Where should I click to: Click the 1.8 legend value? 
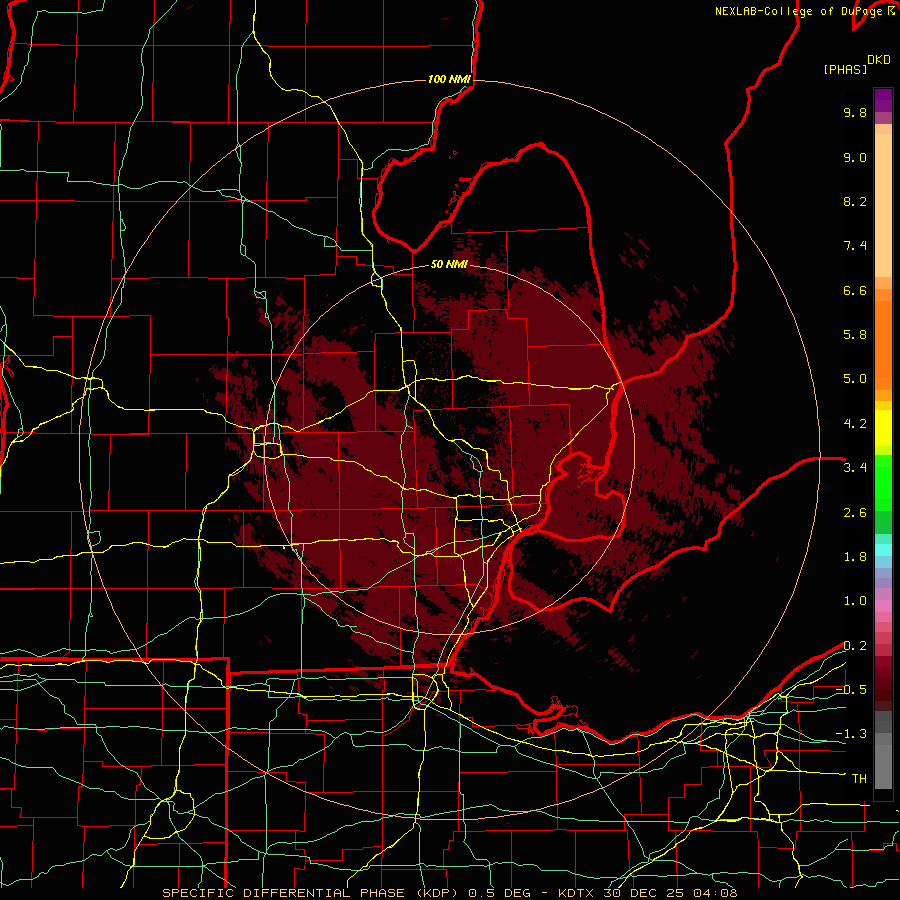[855, 557]
